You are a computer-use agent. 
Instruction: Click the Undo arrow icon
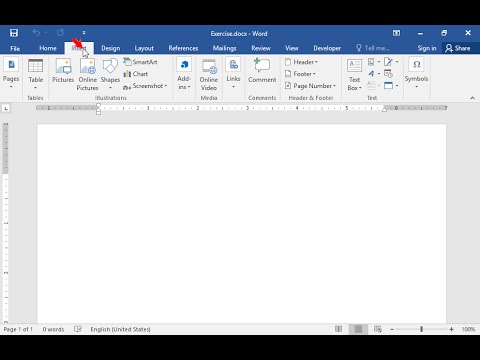36,32
